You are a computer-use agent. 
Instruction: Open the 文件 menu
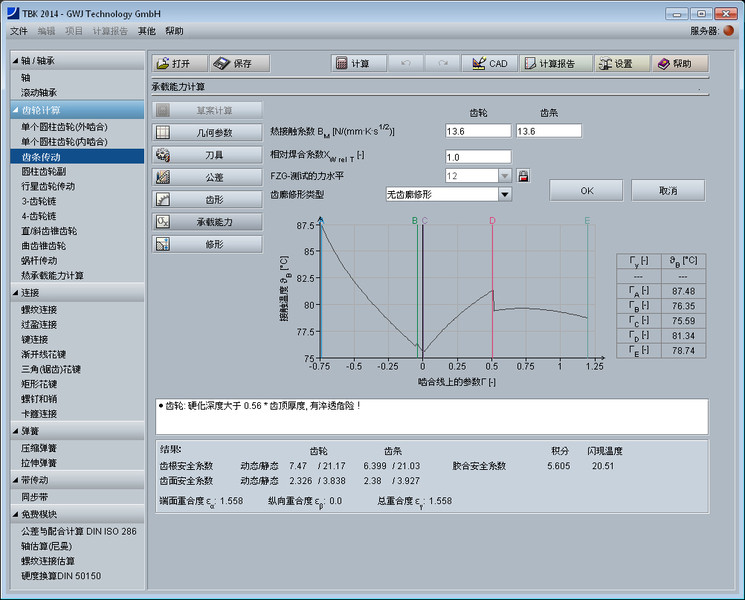(19, 31)
